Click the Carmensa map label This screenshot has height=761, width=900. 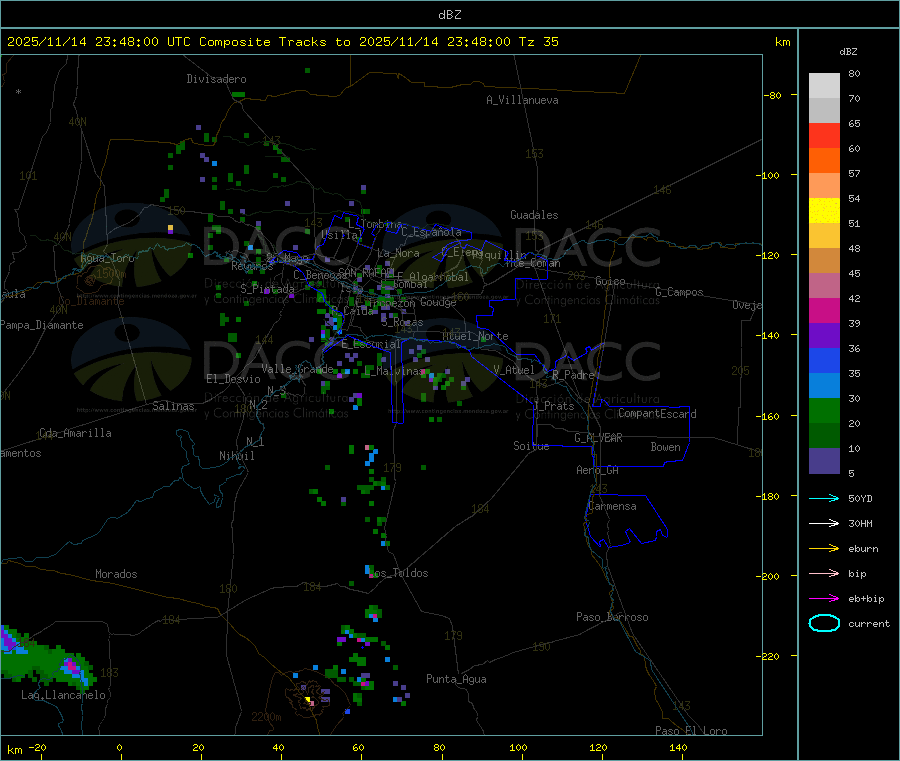pyautogui.click(x=612, y=506)
